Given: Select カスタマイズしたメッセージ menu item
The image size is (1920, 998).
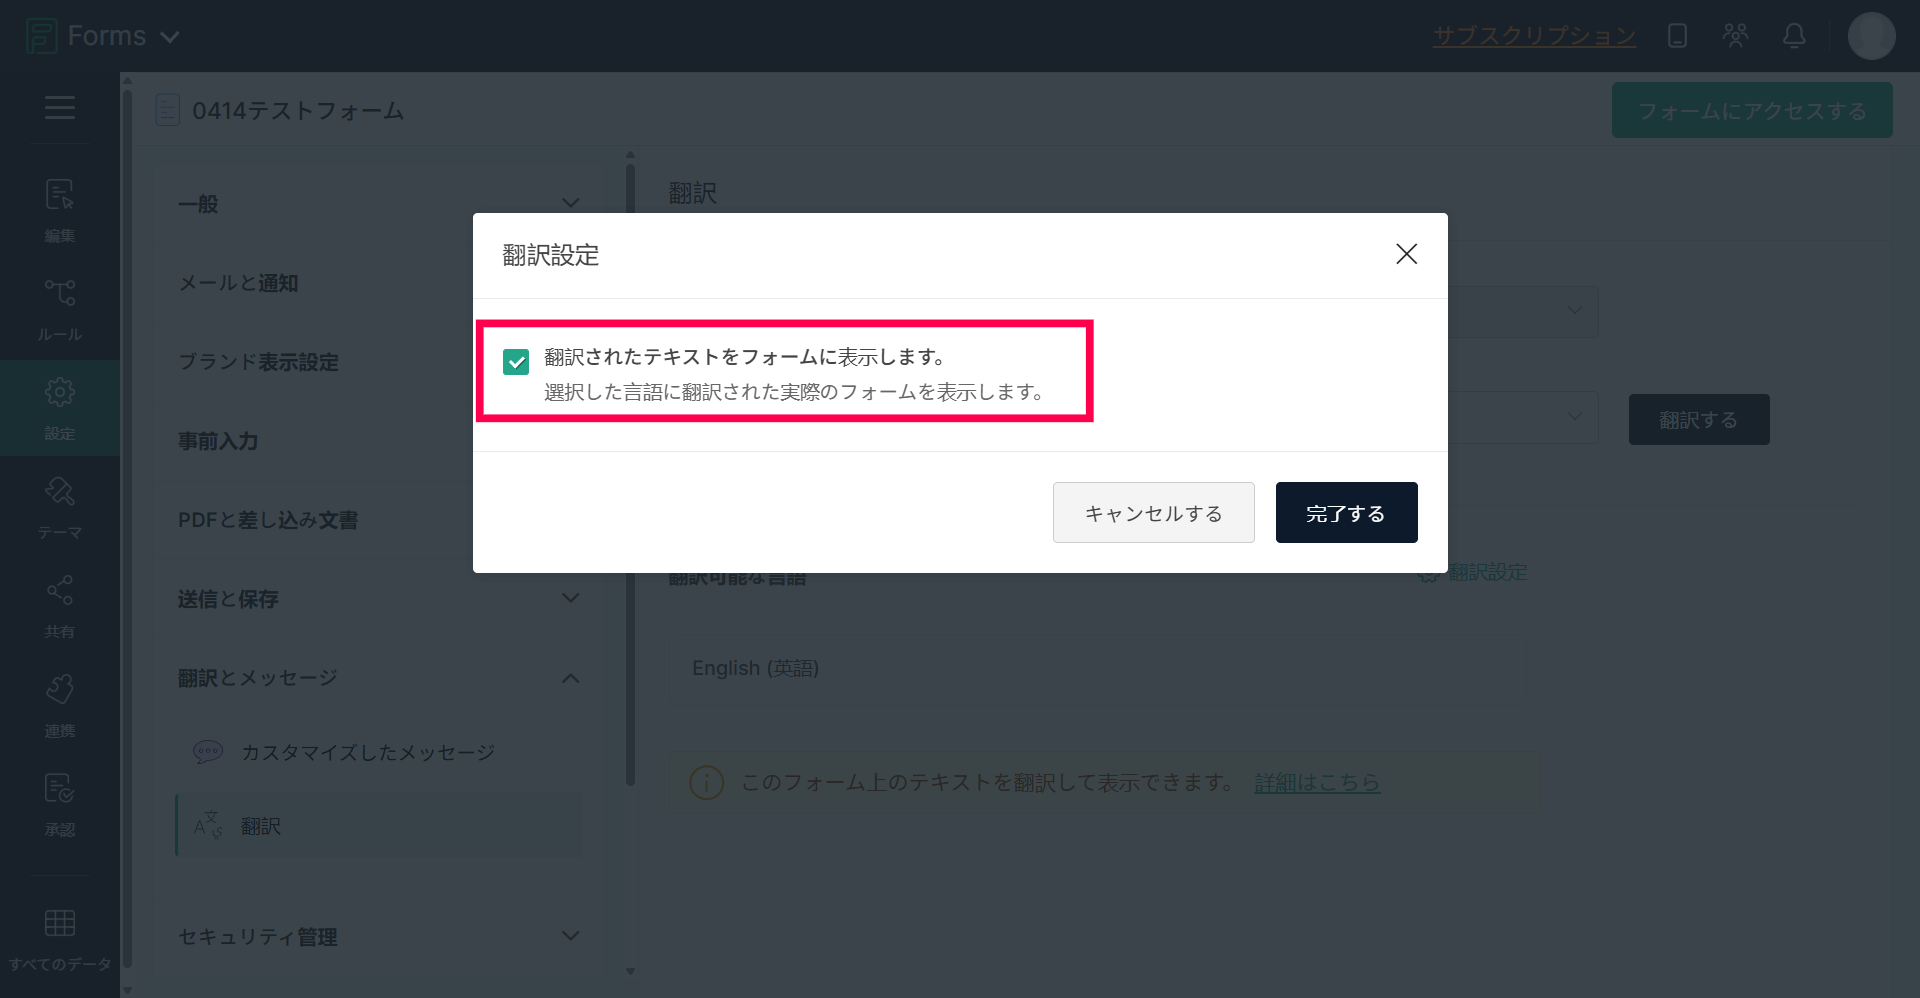Looking at the screenshot, I should 367,752.
